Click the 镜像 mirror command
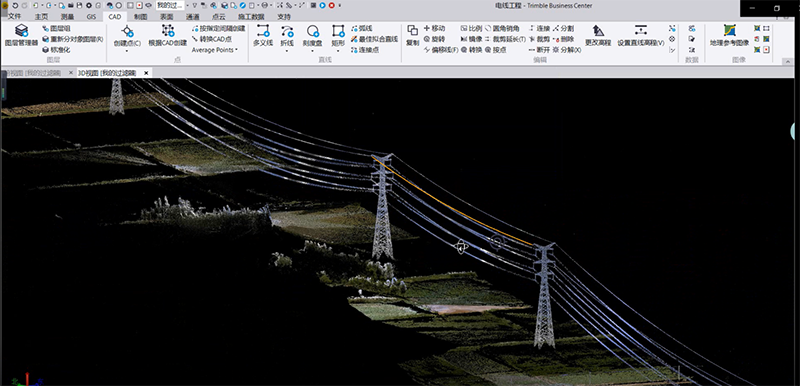Viewport: 800px width, 386px height. (x=471, y=39)
